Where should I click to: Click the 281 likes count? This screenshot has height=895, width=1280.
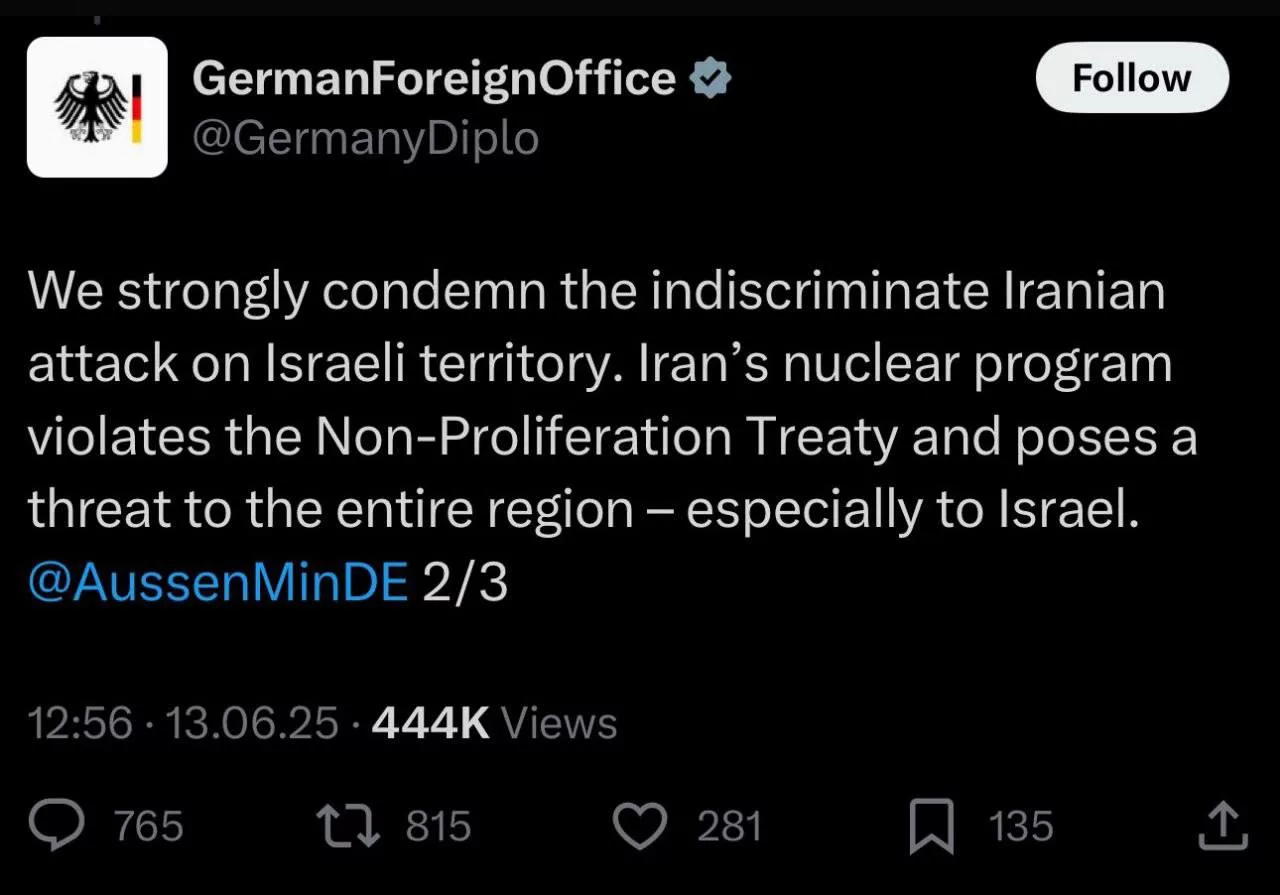729,827
